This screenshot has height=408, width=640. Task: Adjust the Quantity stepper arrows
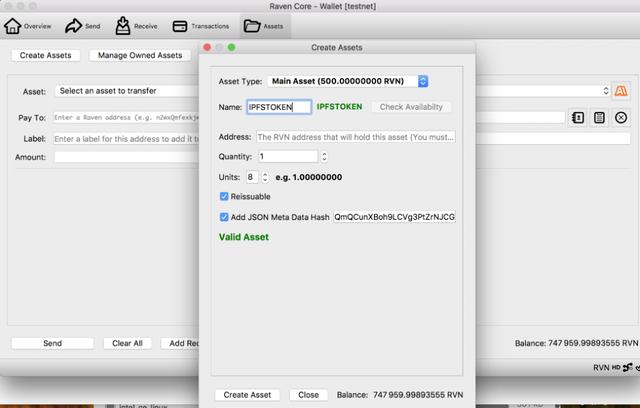324,157
